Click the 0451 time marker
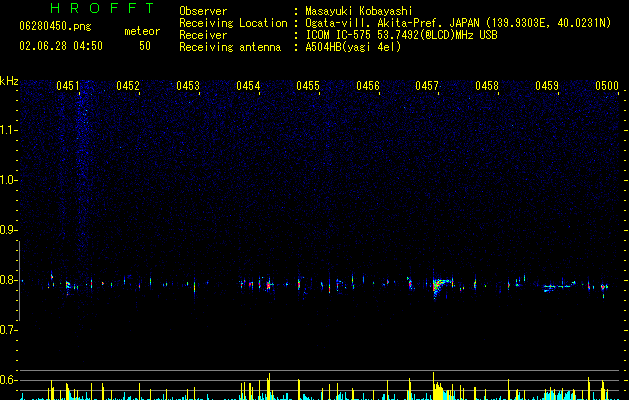This screenshot has height=400, width=629. (x=68, y=86)
